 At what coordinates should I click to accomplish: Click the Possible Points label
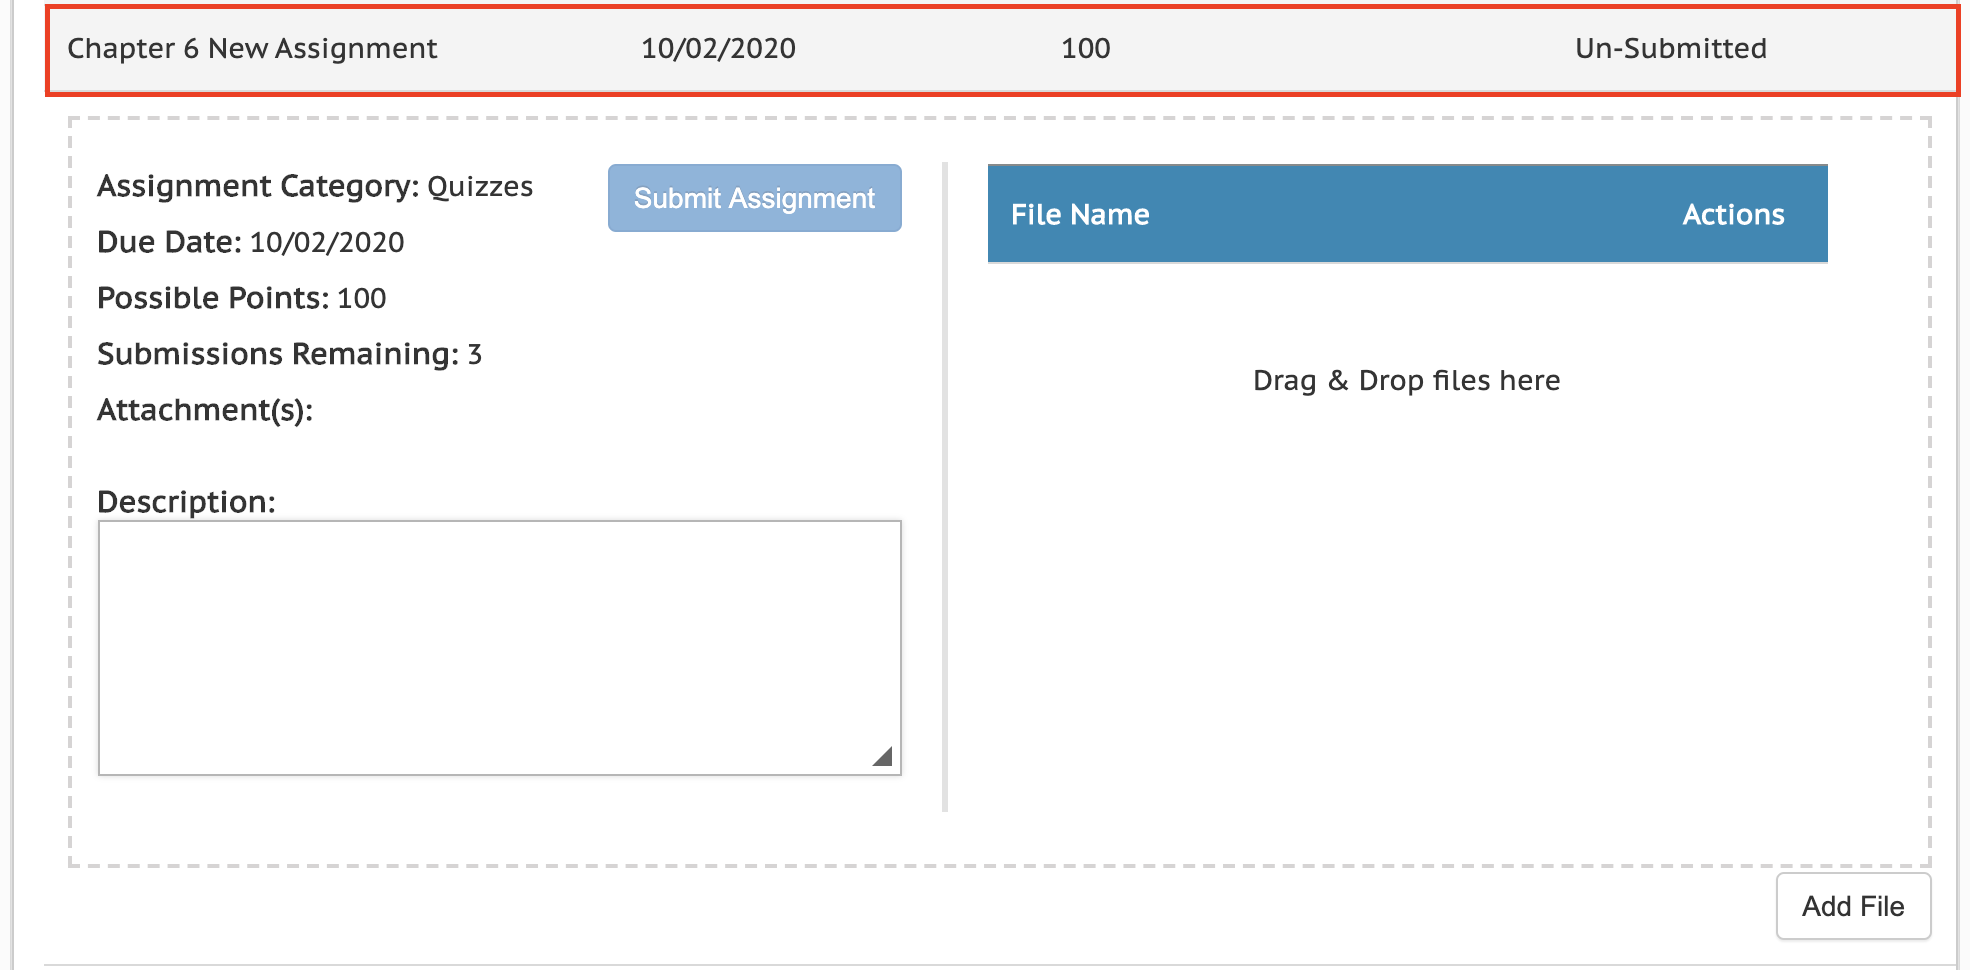(213, 298)
